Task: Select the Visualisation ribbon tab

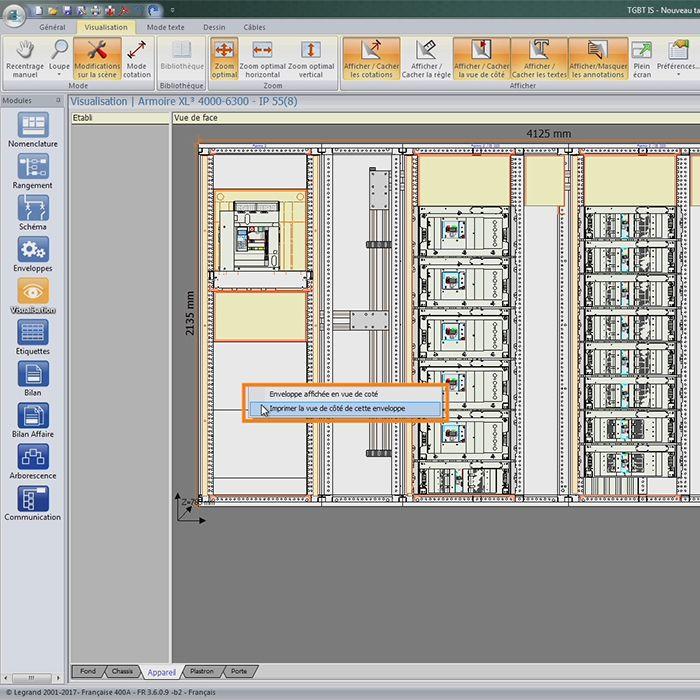Action: (106, 27)
